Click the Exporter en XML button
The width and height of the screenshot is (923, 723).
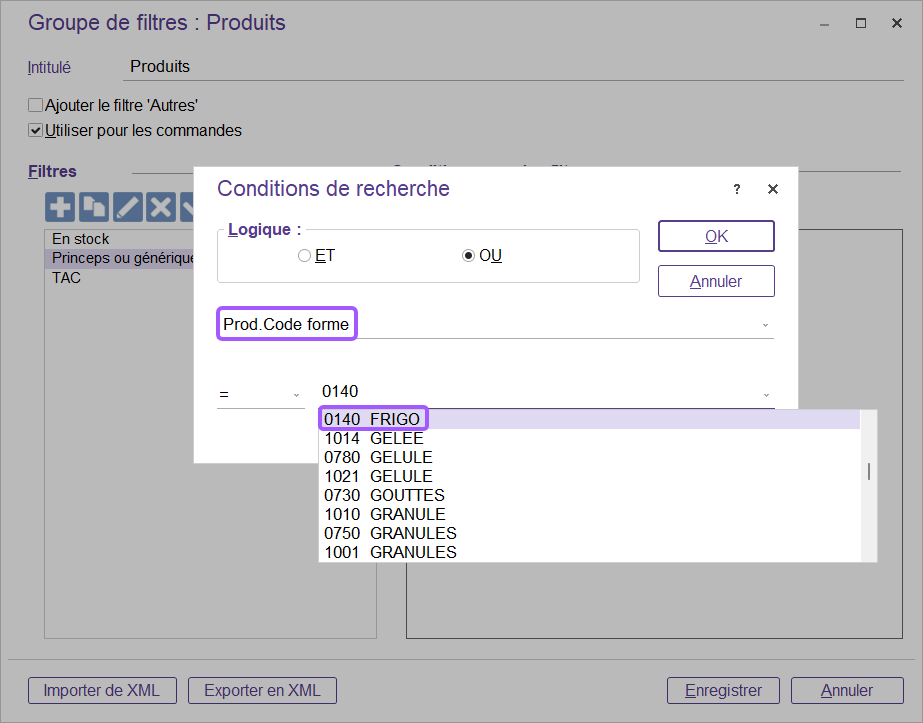262,690
